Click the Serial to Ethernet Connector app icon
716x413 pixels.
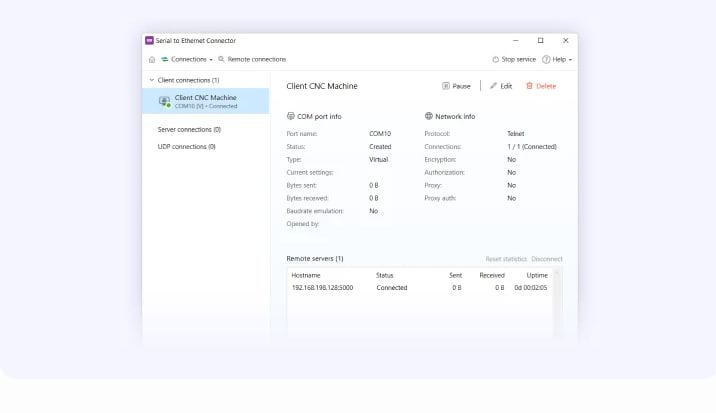pyautogui.click(x=149, y=41)
